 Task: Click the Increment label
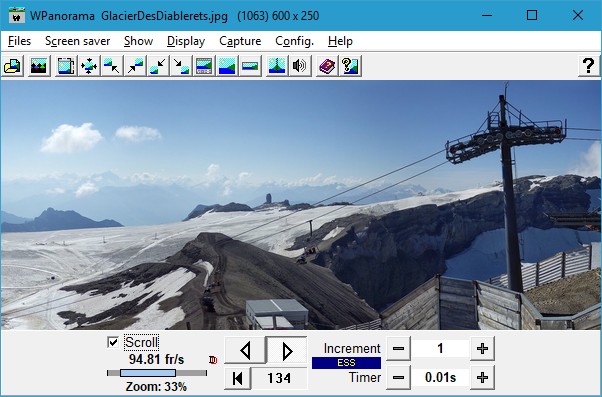(352, 349)
